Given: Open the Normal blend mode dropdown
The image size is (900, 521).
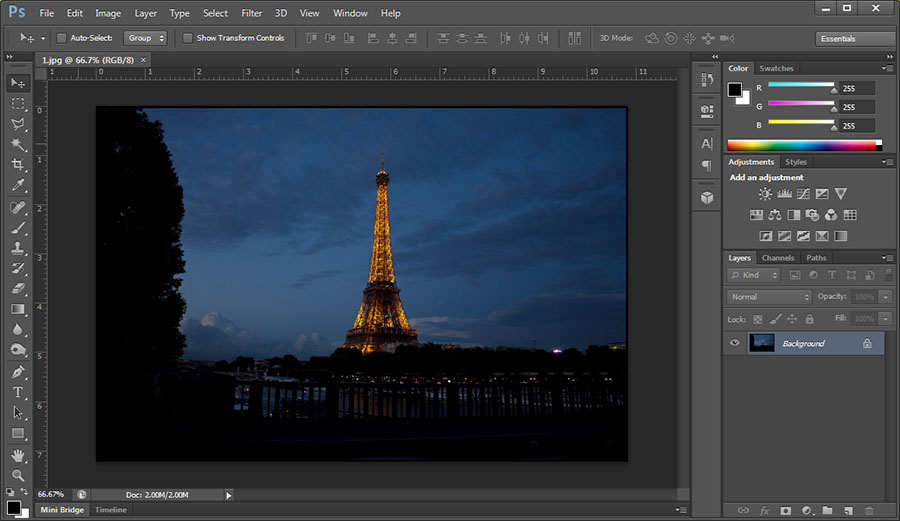Looking at the screenshot, I should pyautogui.click(x=769, y=297).
